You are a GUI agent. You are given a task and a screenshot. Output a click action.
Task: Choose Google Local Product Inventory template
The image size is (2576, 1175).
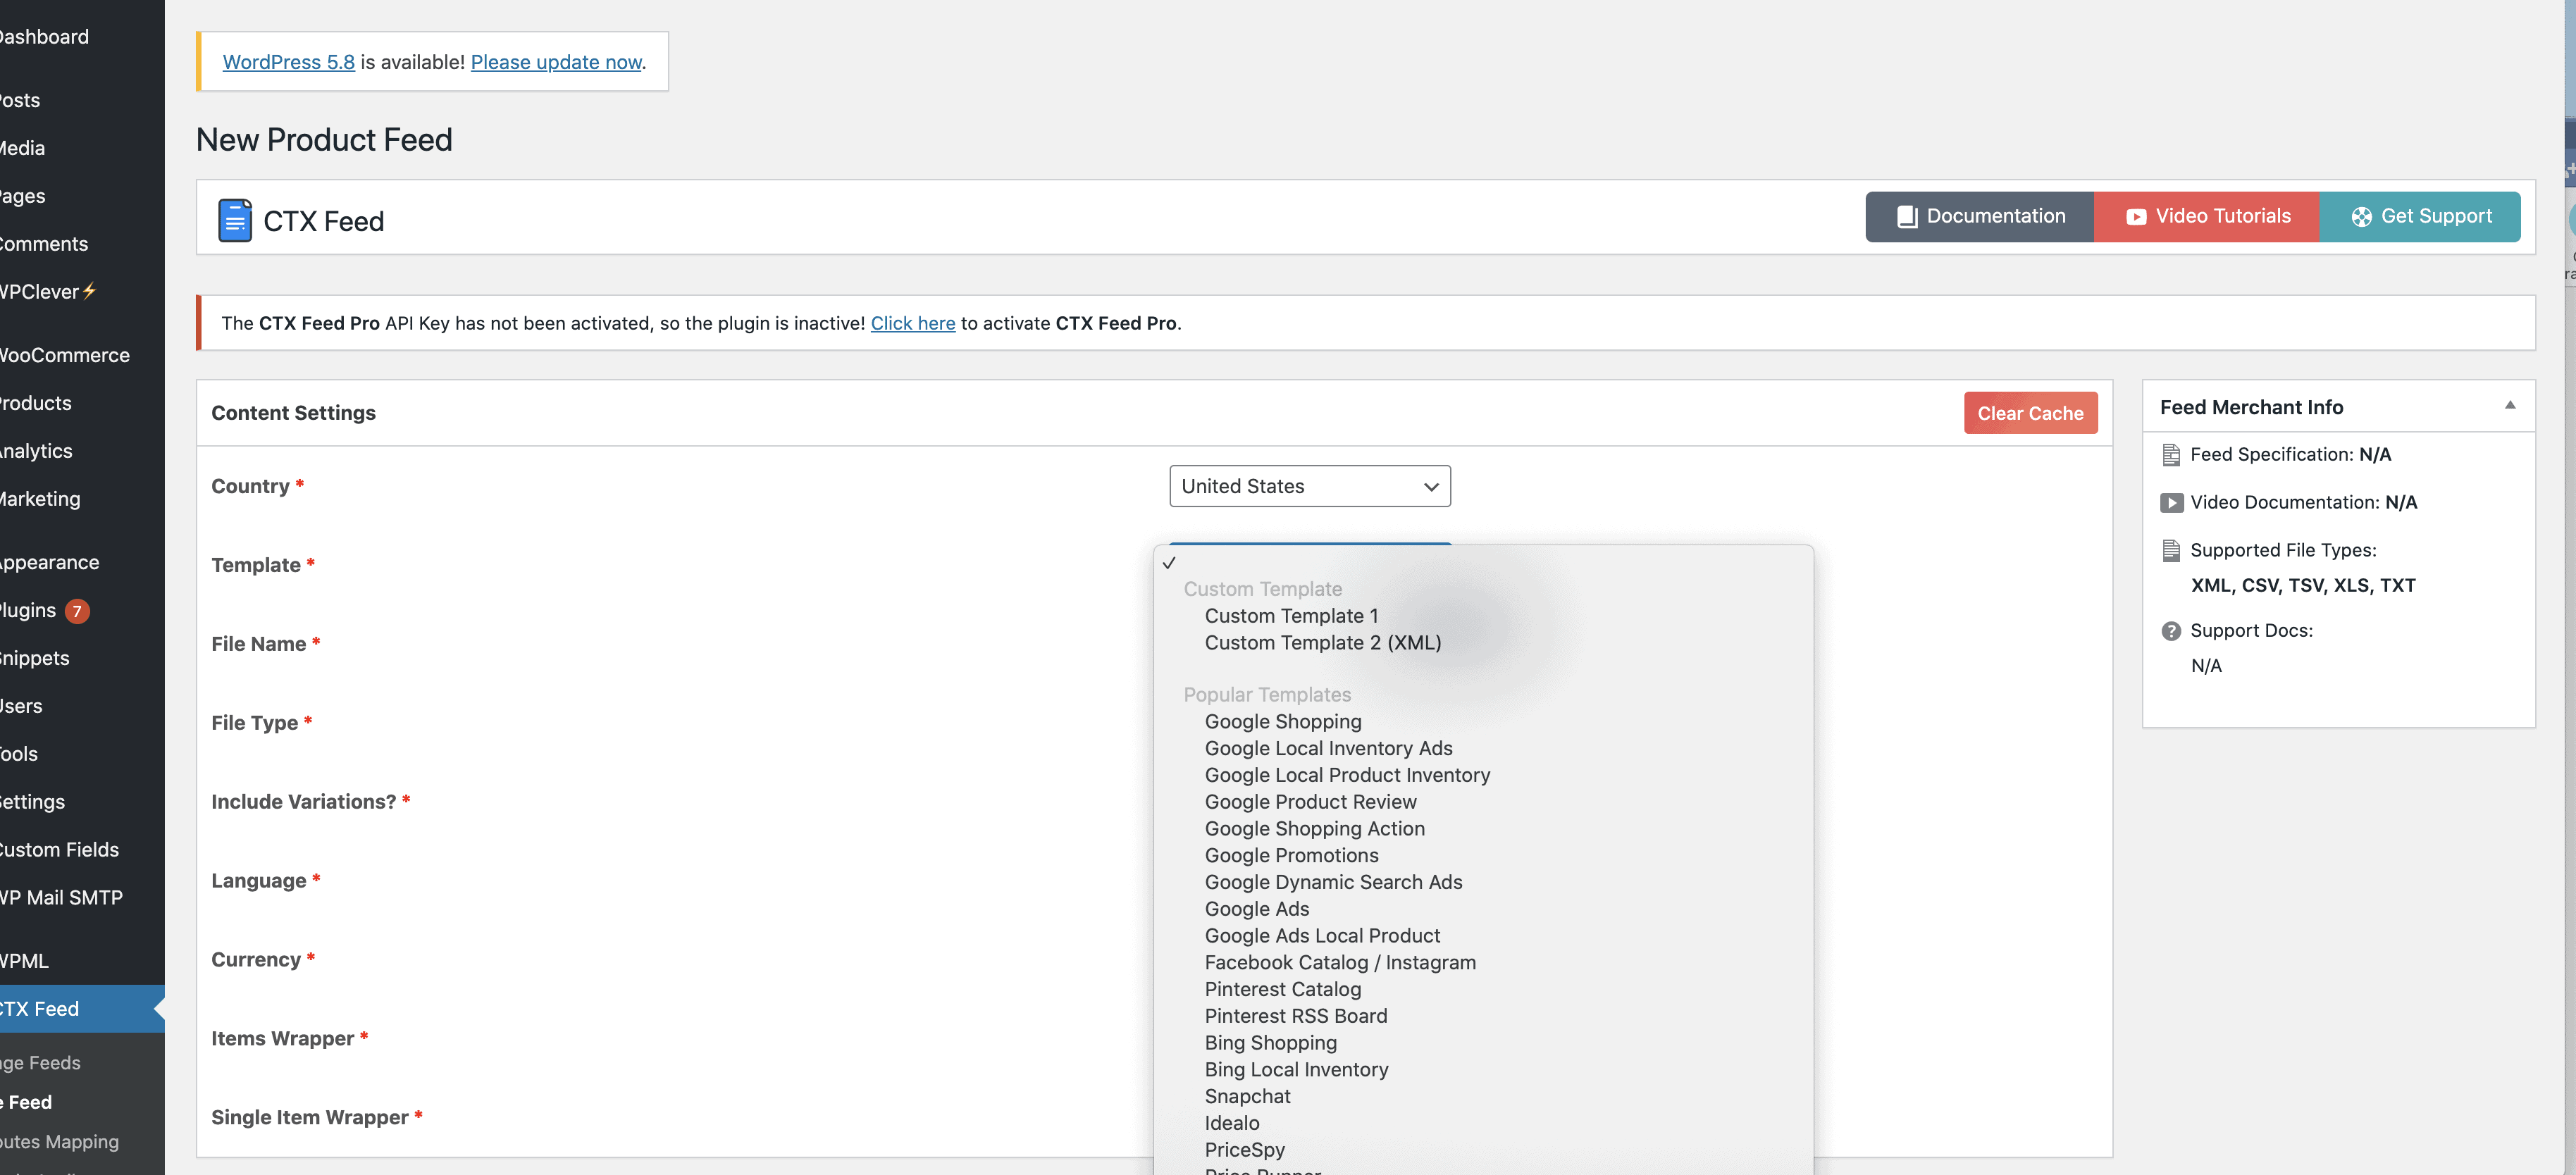click(x=1347, y=776)
